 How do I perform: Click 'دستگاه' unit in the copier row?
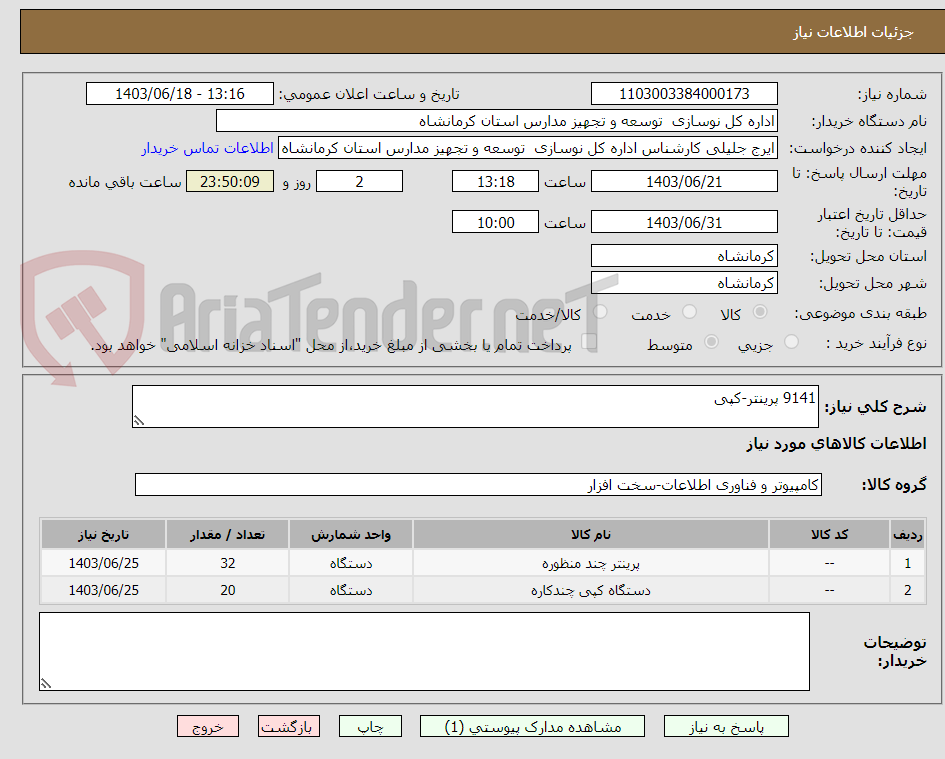(351, 591)
